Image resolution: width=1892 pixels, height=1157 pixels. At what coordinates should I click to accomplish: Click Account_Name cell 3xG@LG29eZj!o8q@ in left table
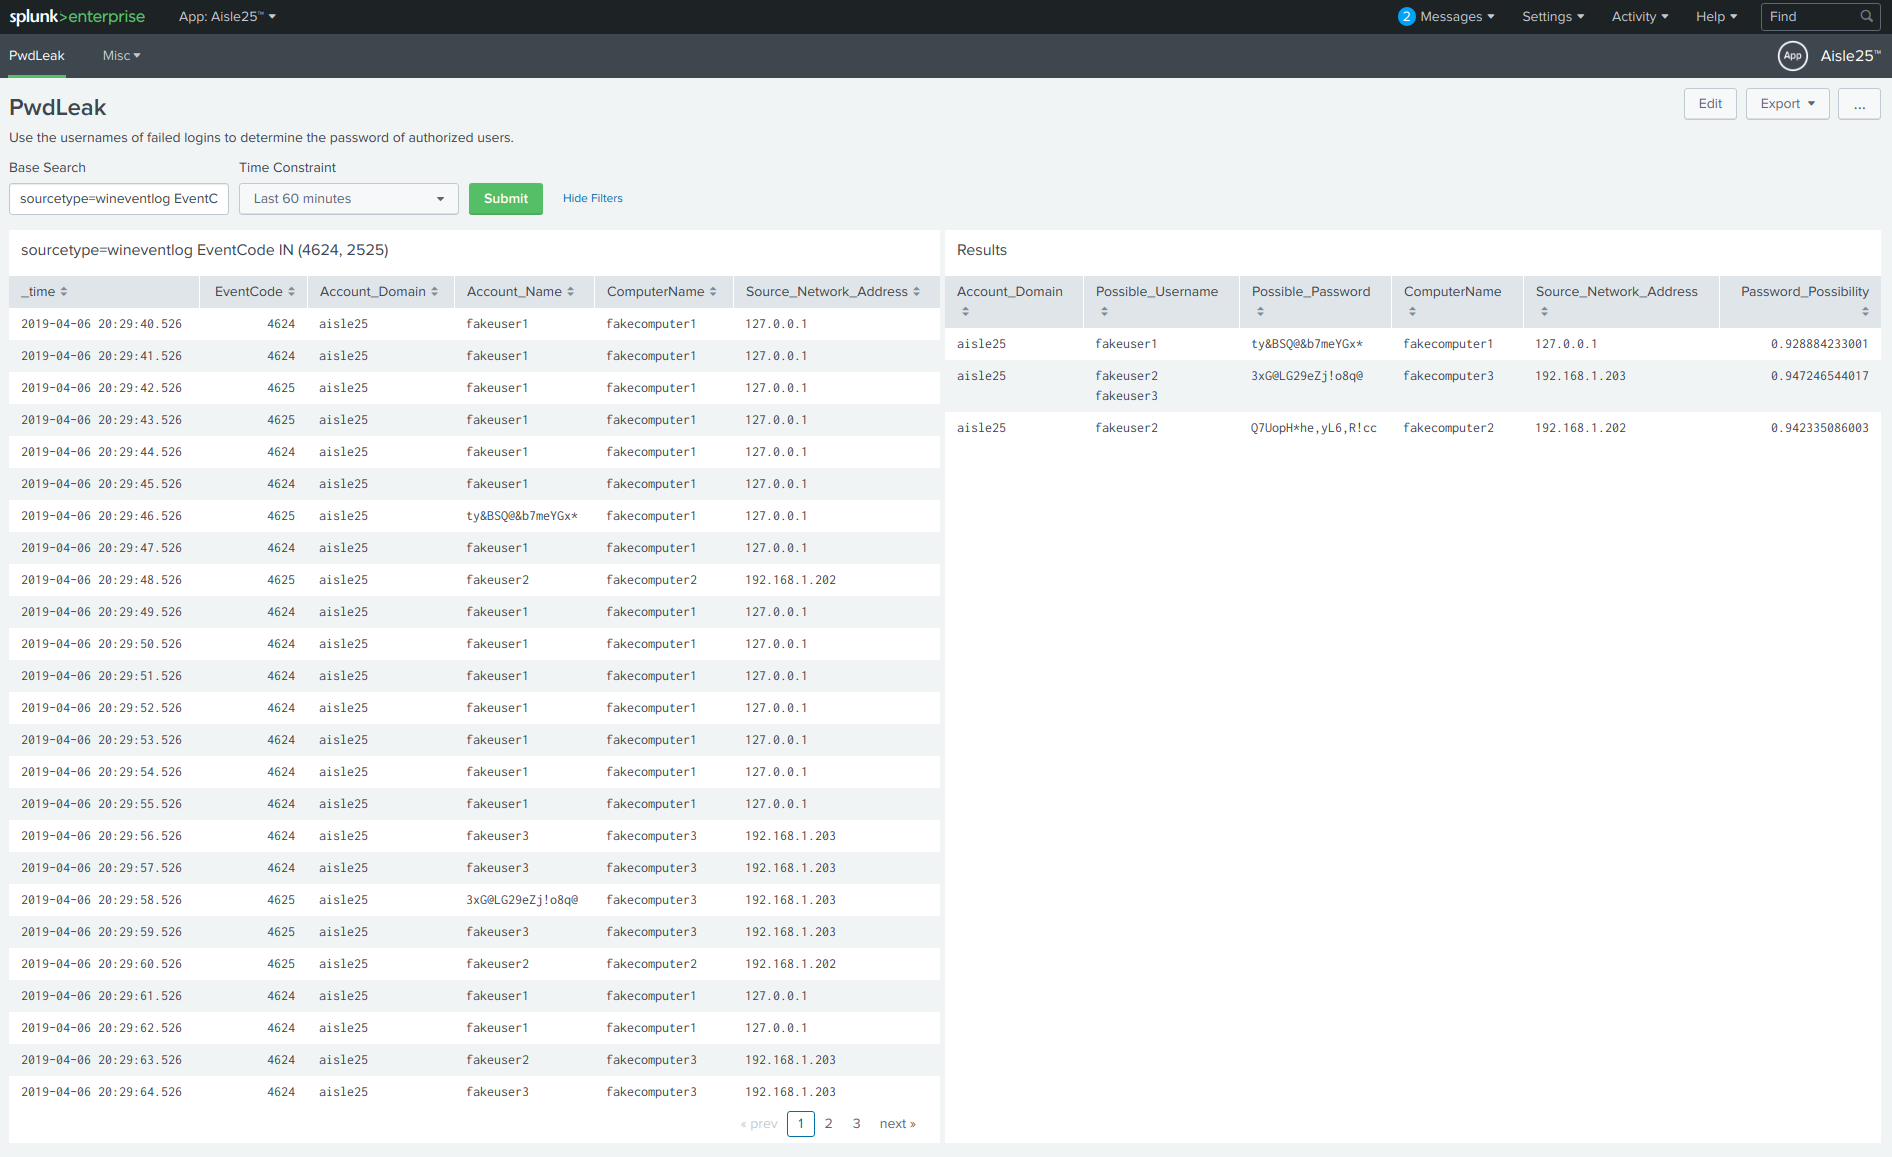click(522, 900)
